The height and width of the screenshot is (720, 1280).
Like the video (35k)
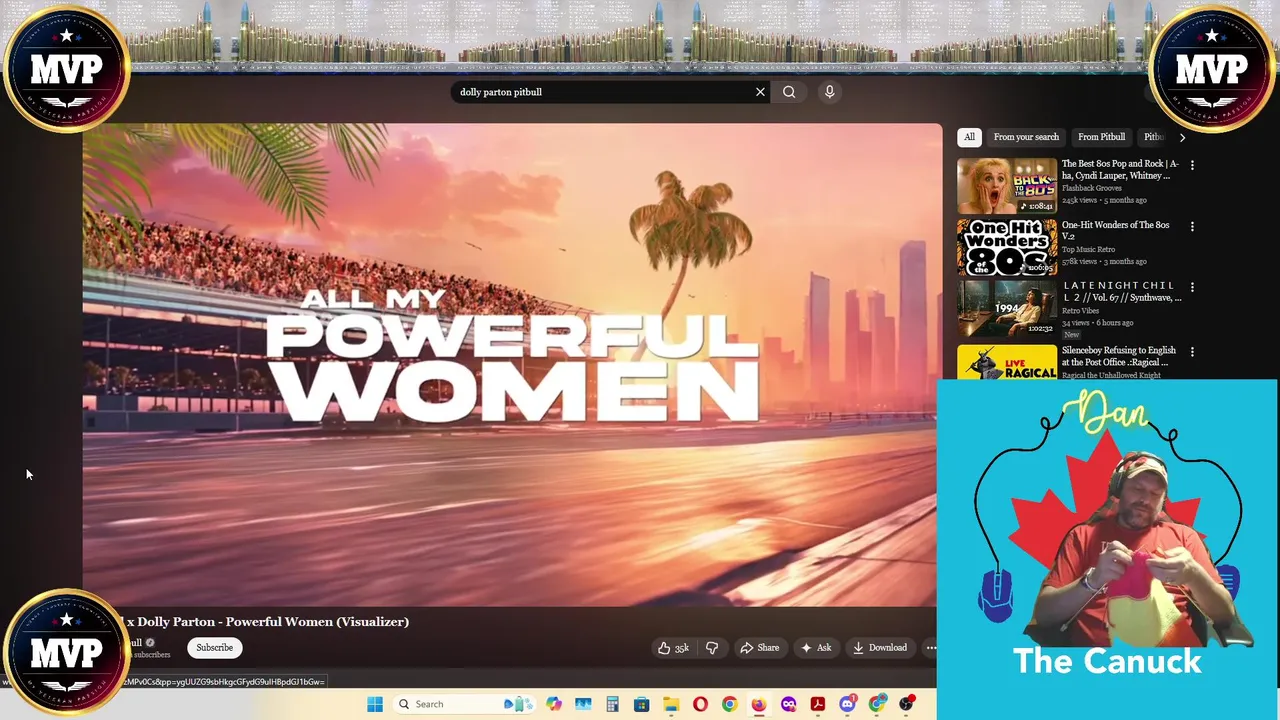point(673,648)
